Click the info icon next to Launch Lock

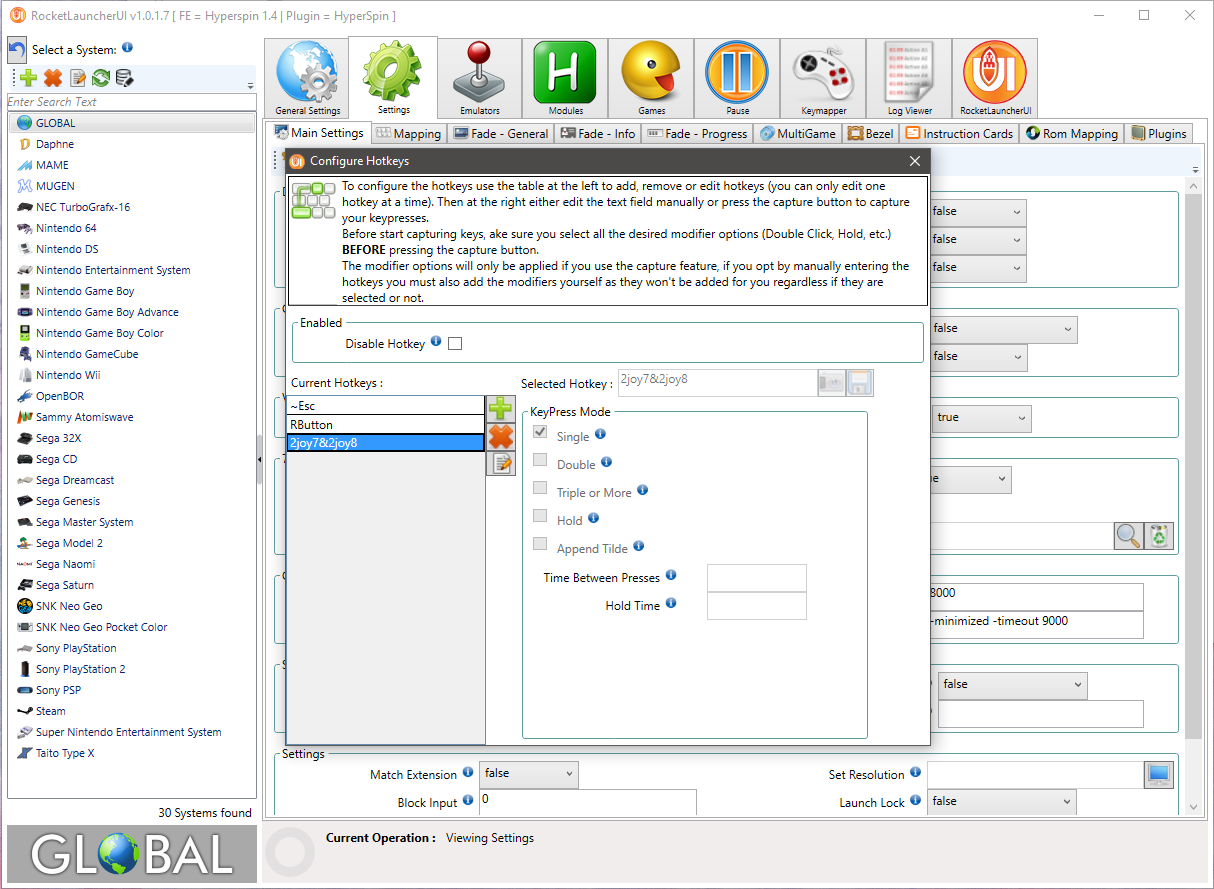pos(915,801)
